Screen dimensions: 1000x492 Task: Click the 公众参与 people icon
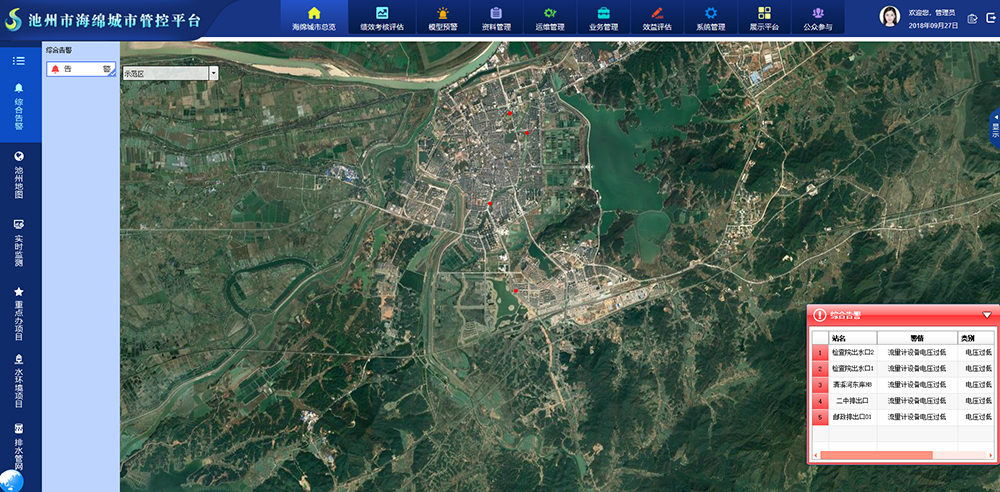coord(818,13)
